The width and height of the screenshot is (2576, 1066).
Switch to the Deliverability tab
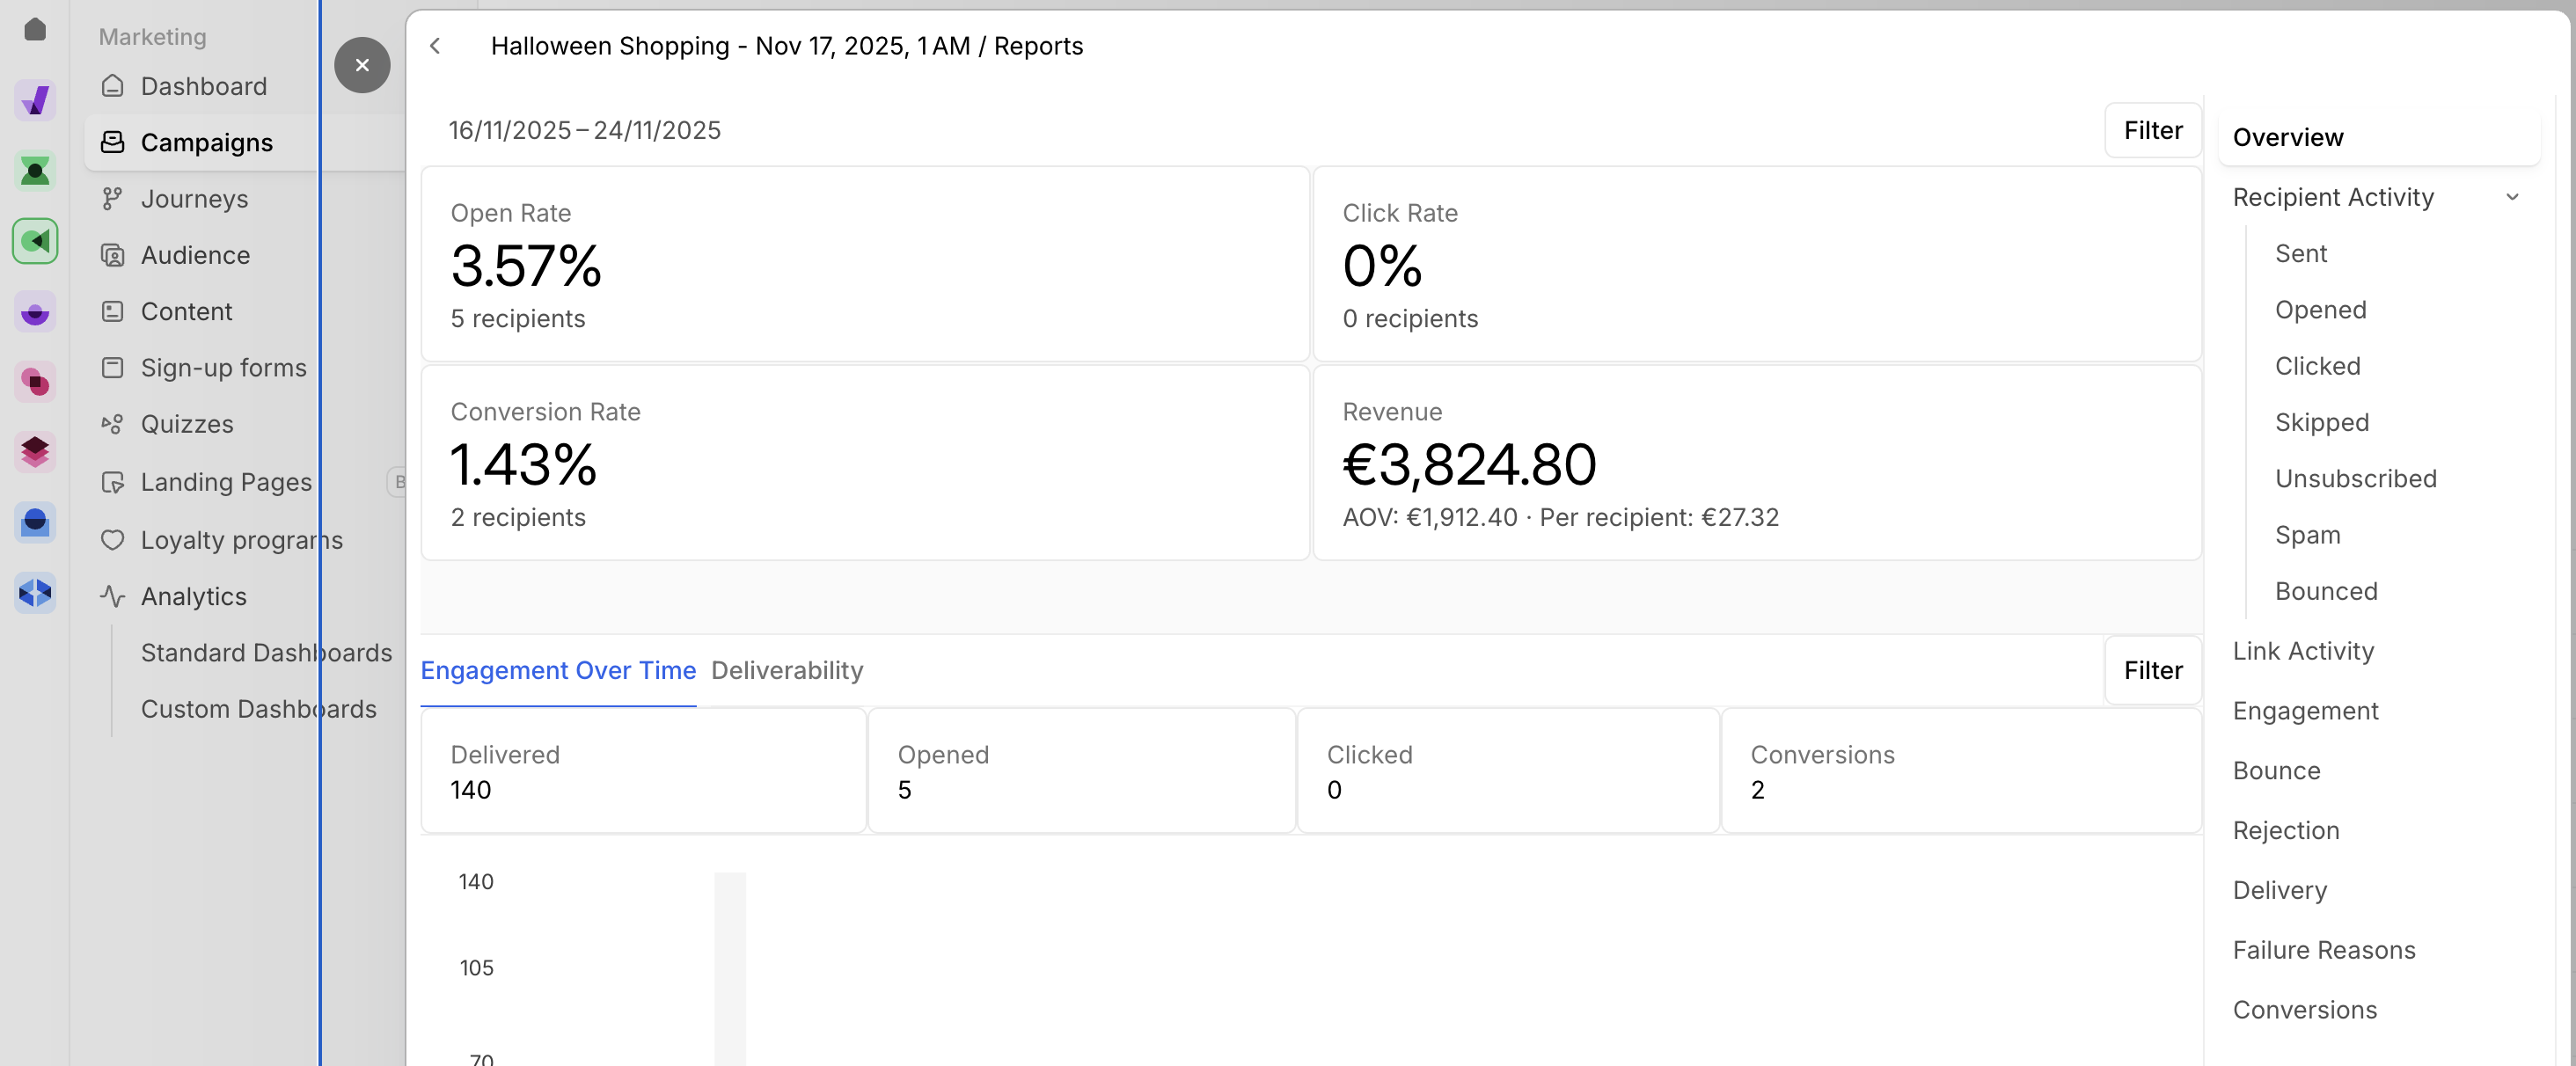pyautogui.click(x=787, y=670)
